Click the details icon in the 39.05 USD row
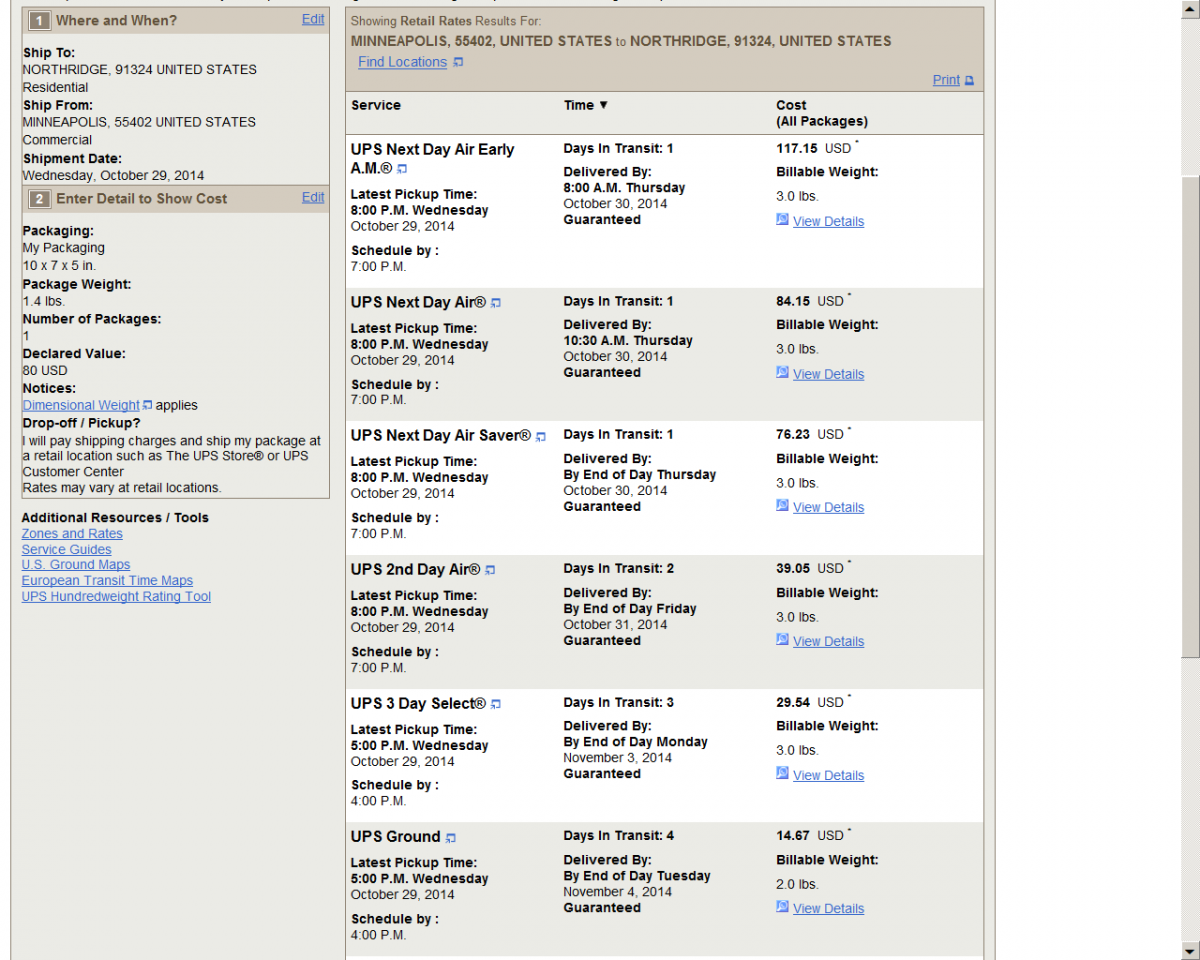 [x=783, y=640]
